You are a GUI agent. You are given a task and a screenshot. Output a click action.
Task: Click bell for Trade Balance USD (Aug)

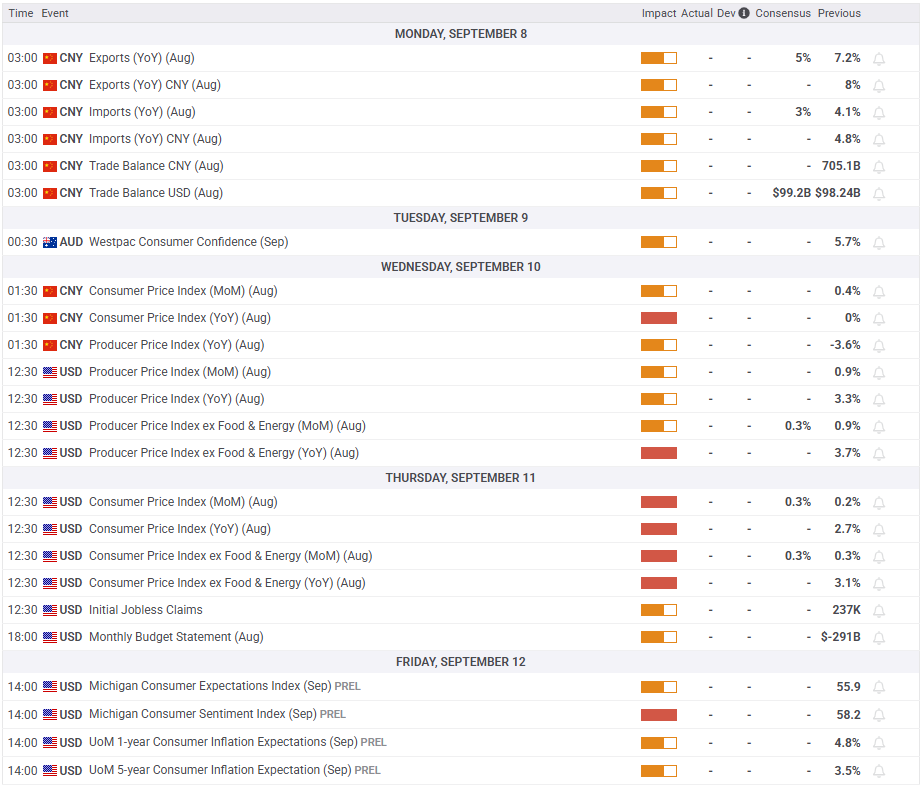tap(878, 193)
